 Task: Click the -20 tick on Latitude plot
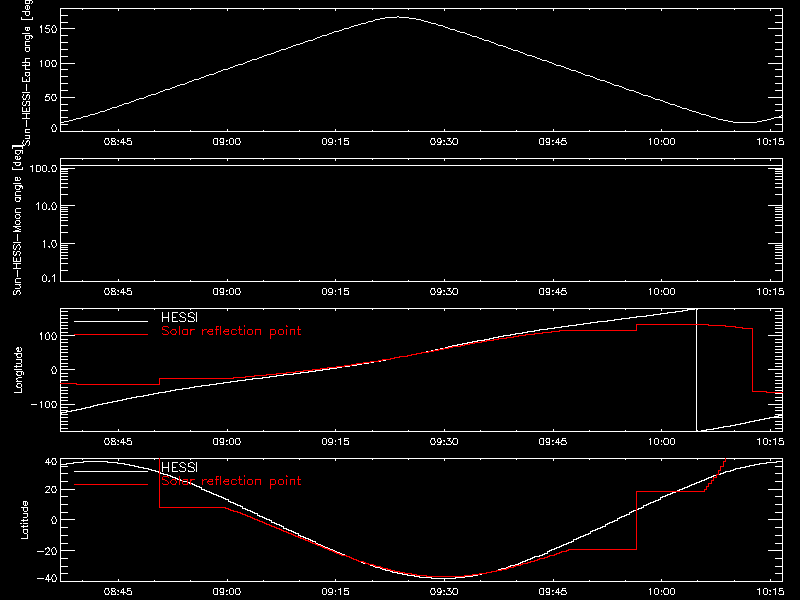(x=47, y=551)
